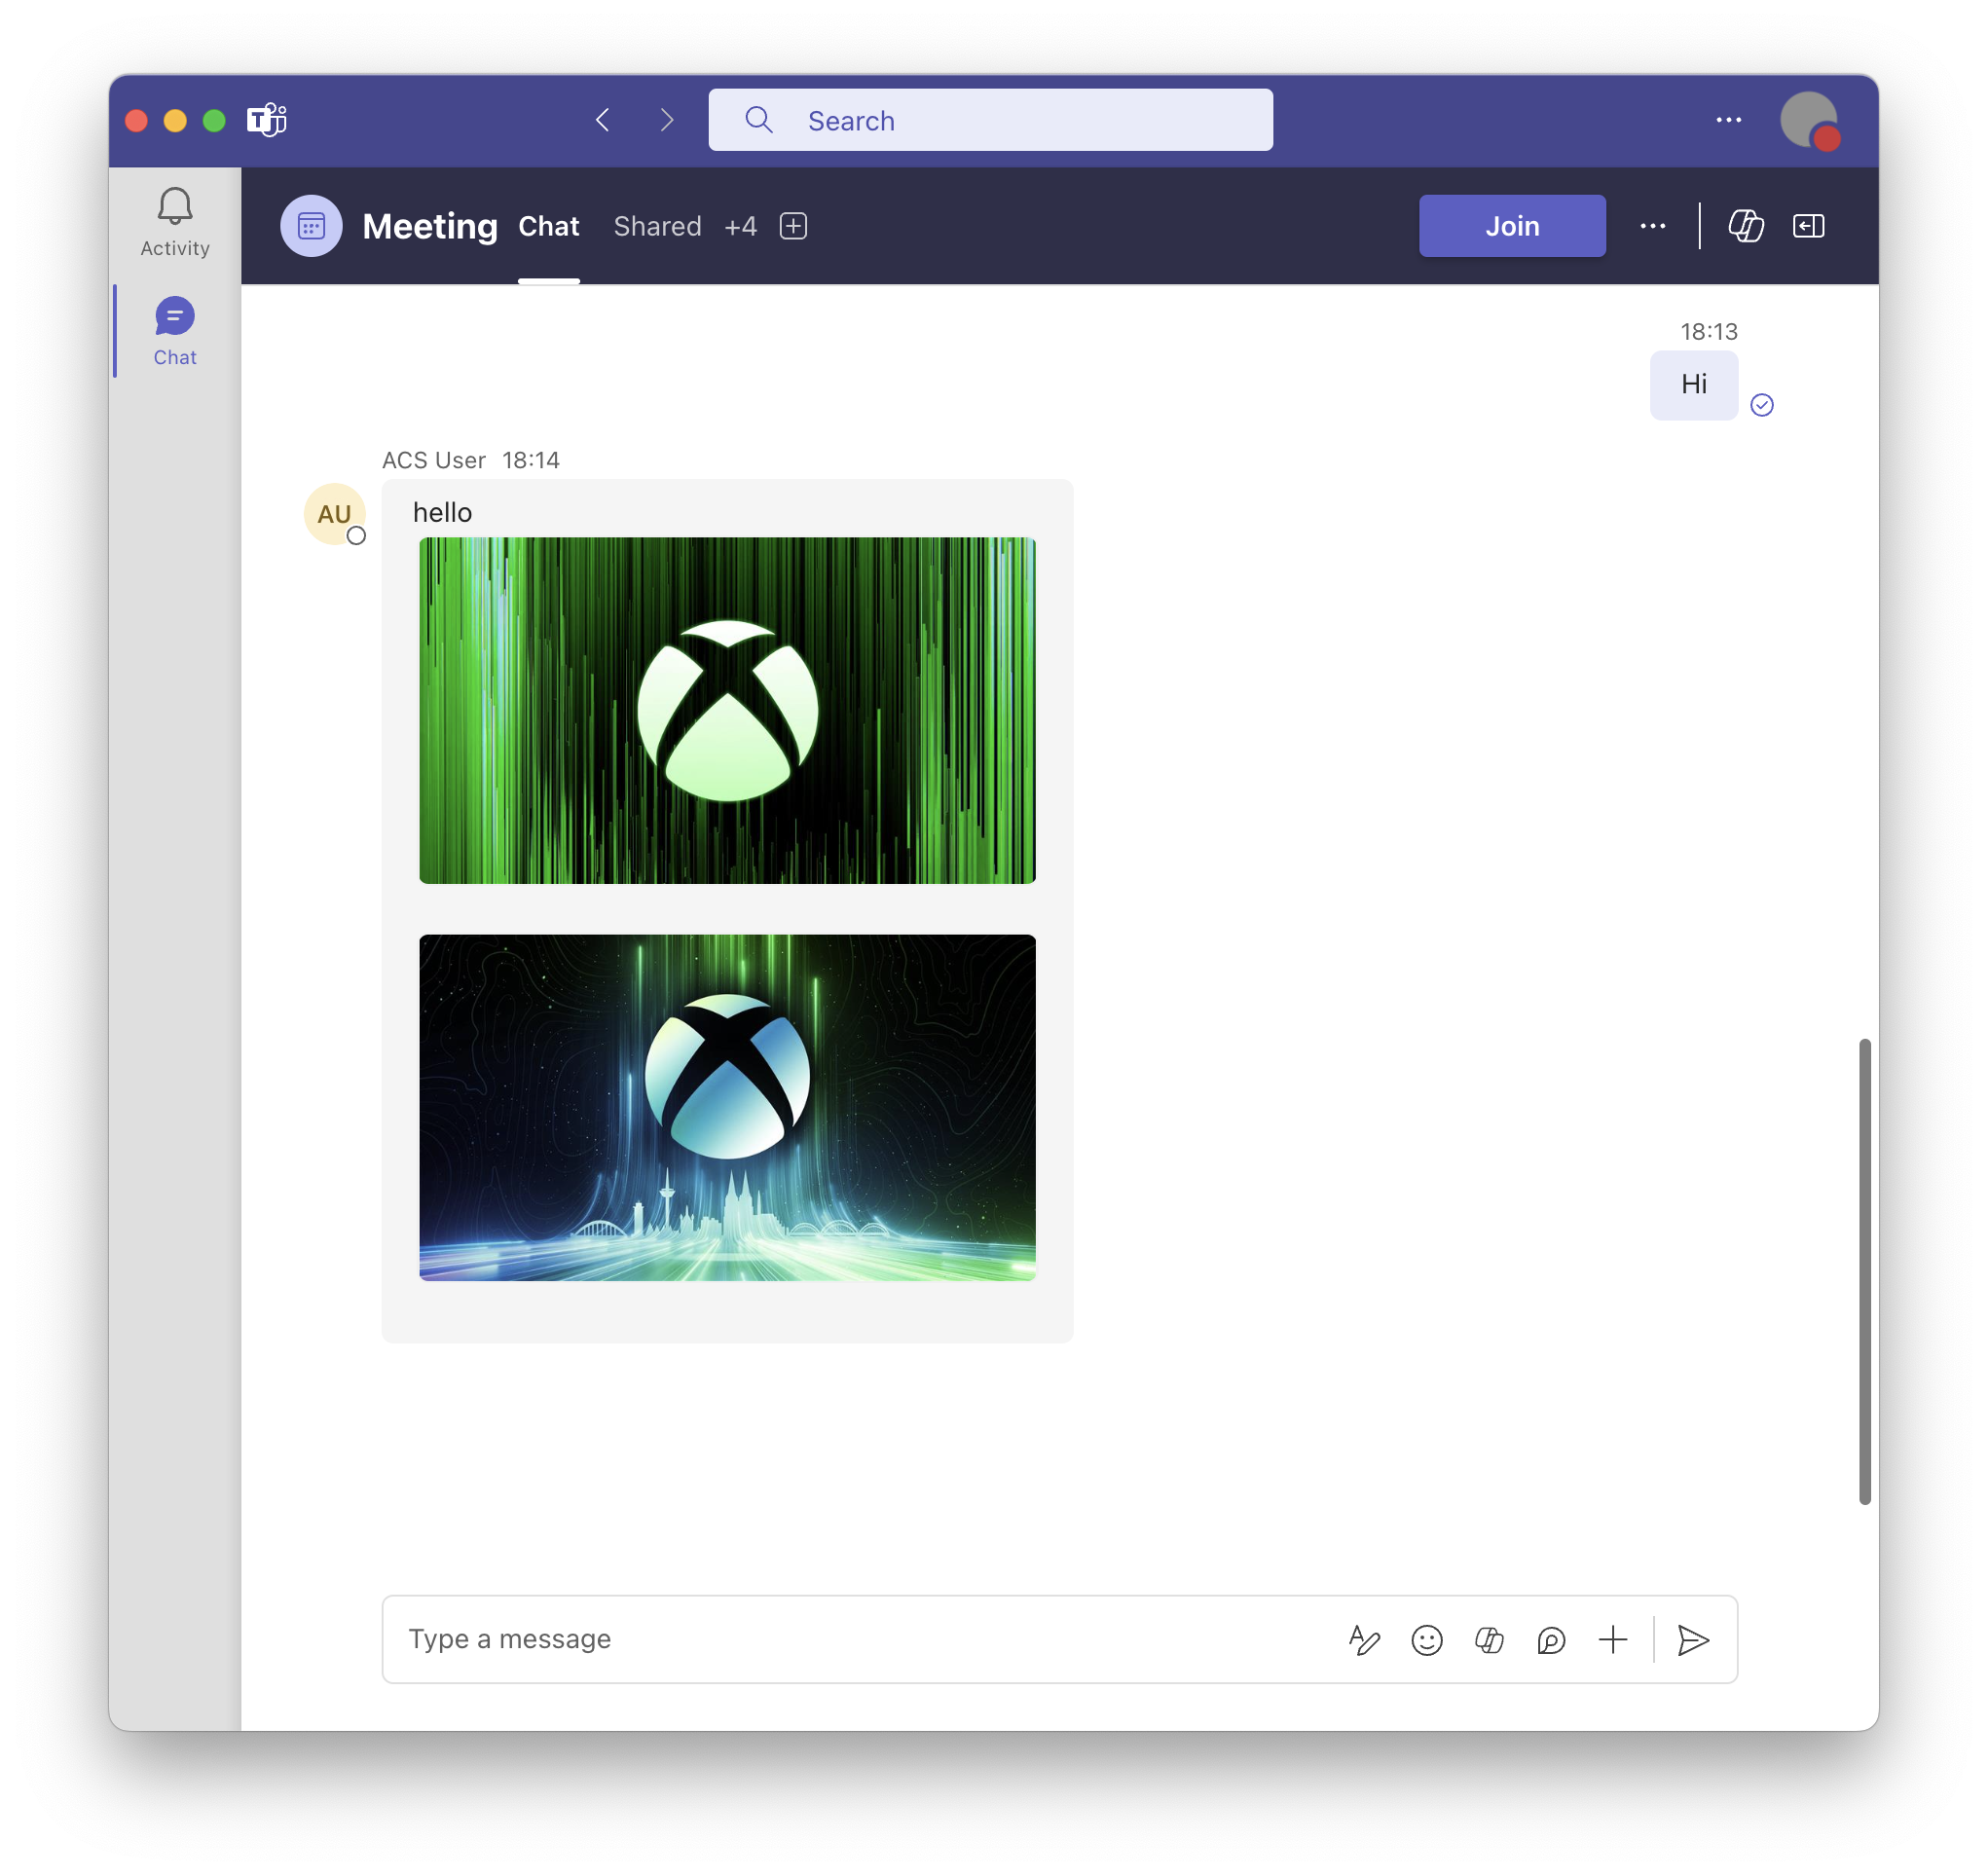Click the send message arrow icon
The width and height of the screenshot is (1988, 1875).
[x=1692, y=1638]
